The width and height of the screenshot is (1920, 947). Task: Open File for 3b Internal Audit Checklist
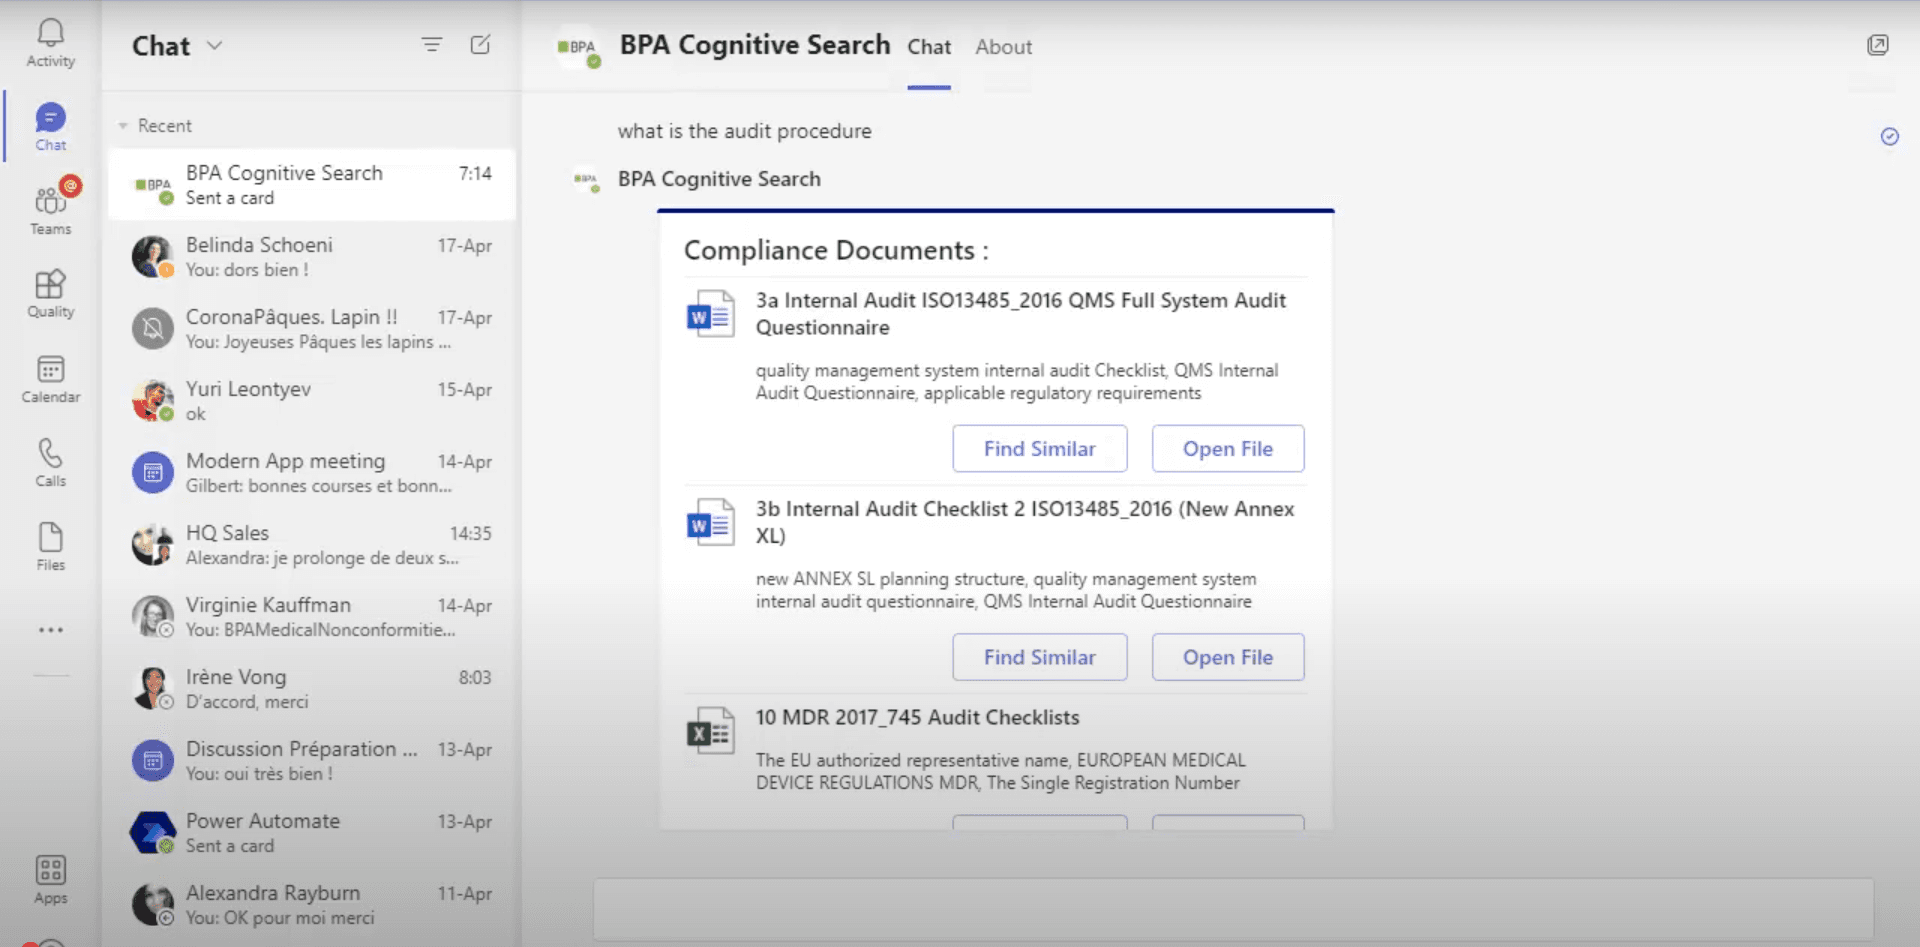coord(1227,657)
